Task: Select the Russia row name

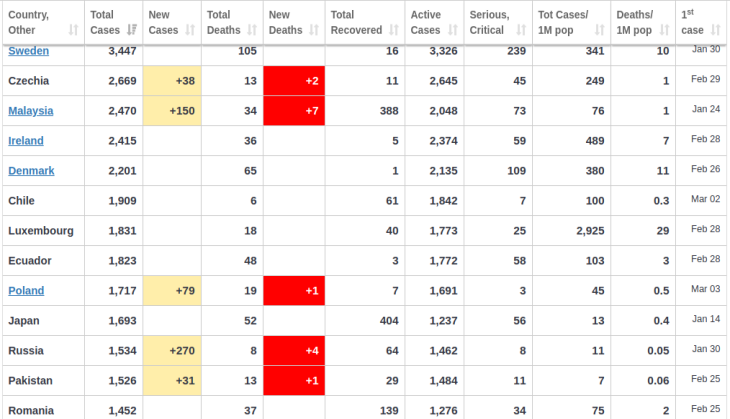Action: tap(26, 351)
